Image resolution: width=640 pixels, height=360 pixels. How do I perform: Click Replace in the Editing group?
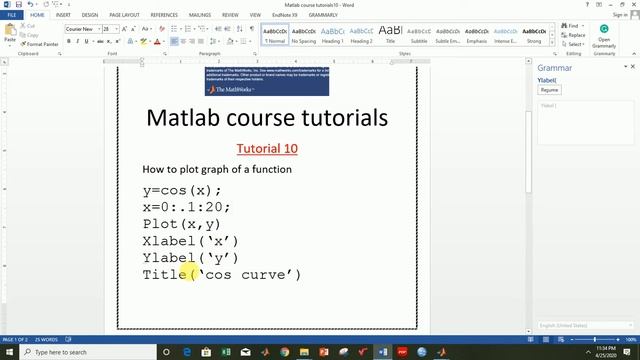(573, 35)
